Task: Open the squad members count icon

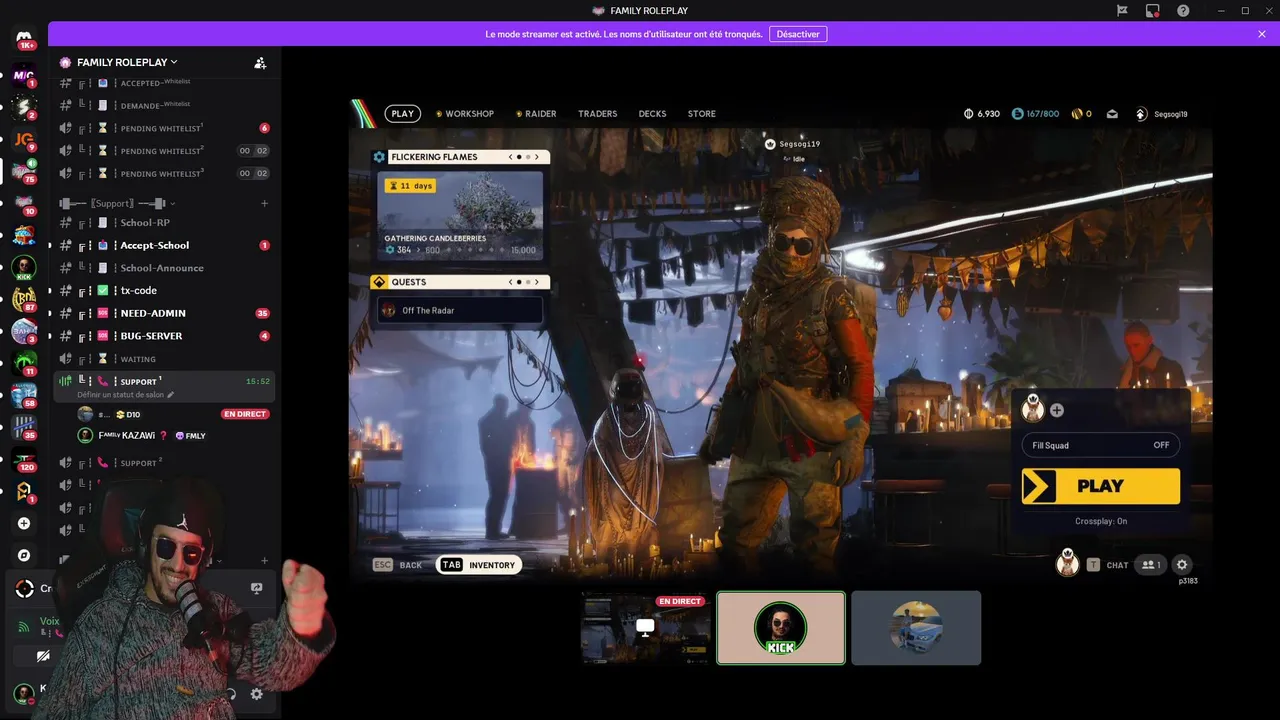Action: click(x=1150, y=565)
